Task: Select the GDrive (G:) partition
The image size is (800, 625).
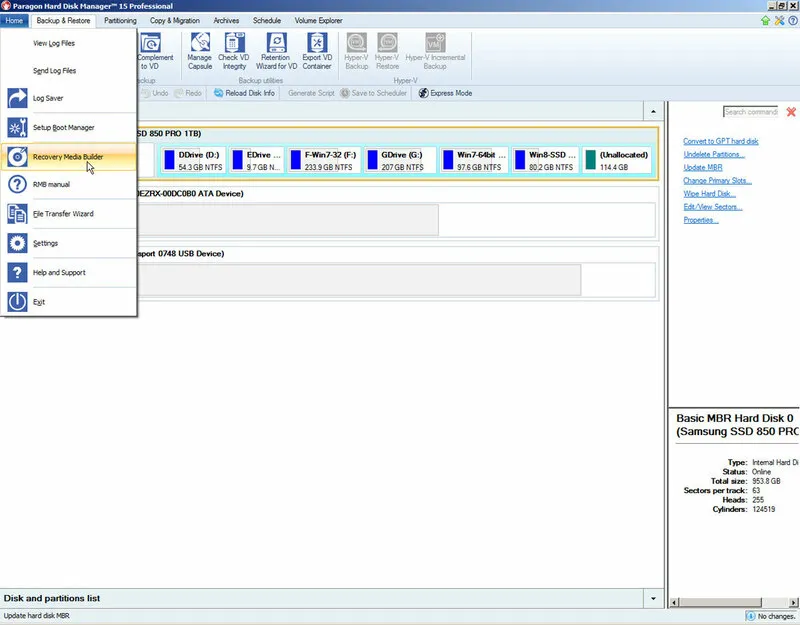Action: click(x=401, y=161)
